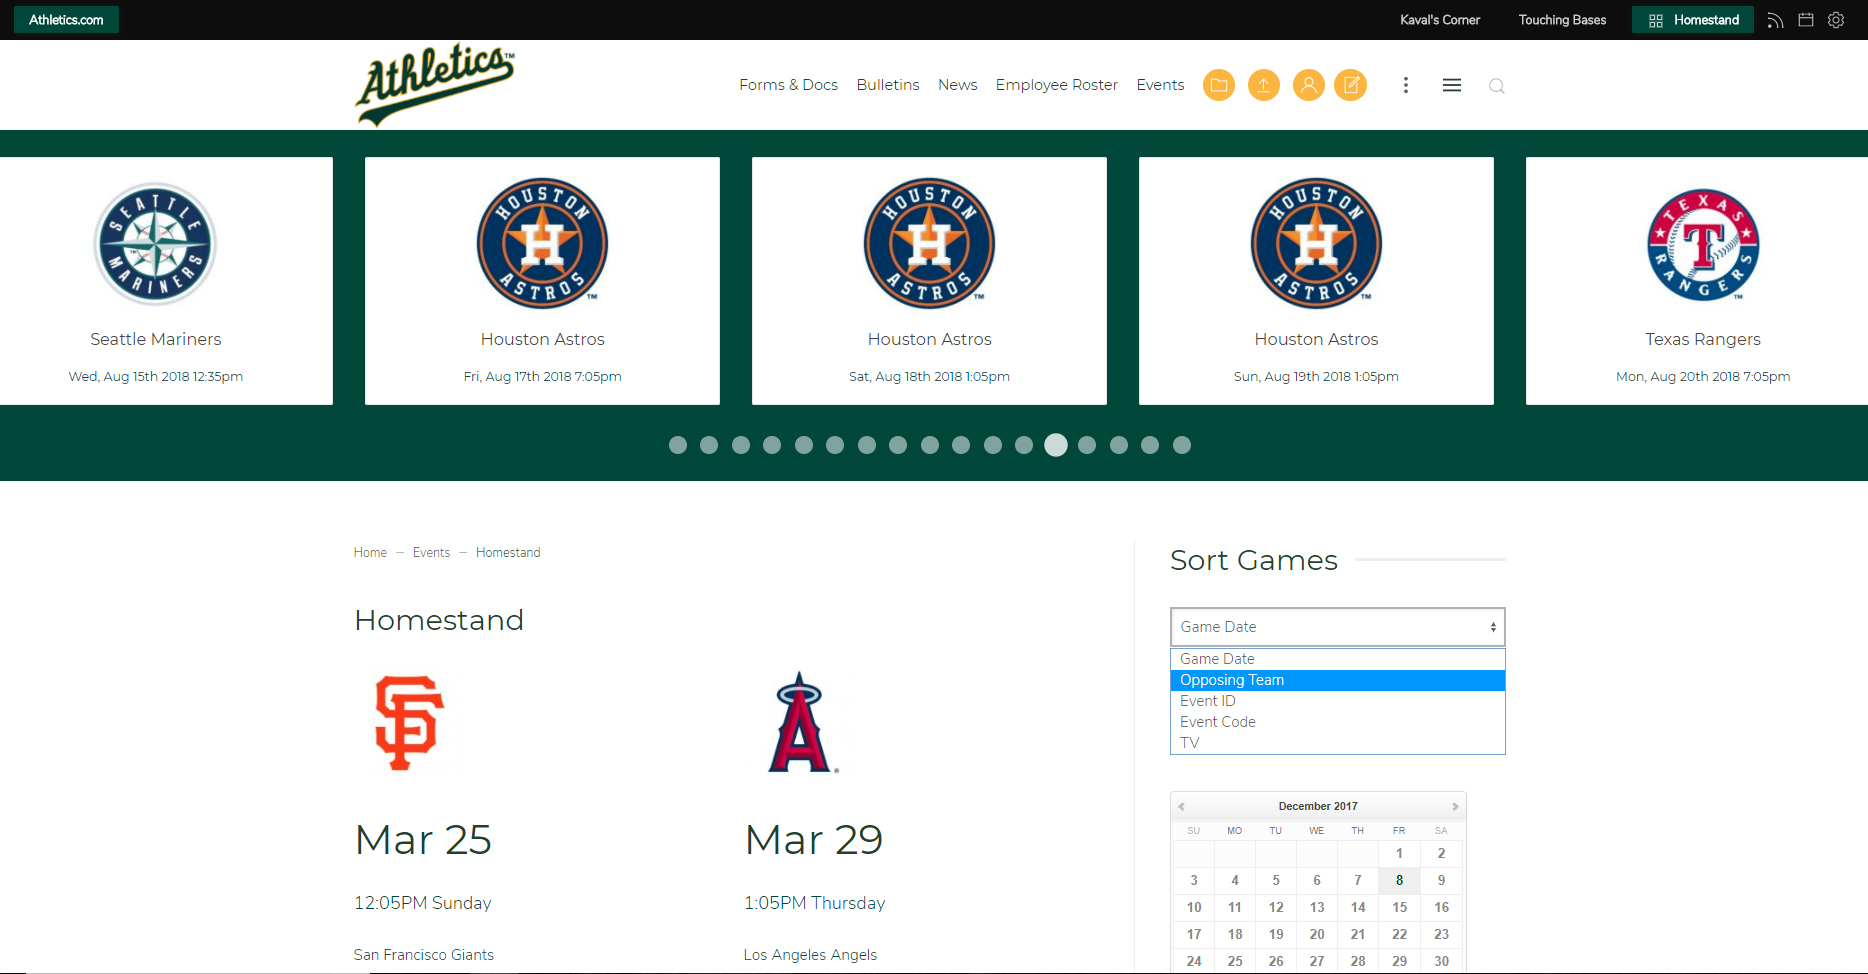Click the Athletics logo
Image resolution: width=1868 pixels, height=974 pixels.
(435, 84)
